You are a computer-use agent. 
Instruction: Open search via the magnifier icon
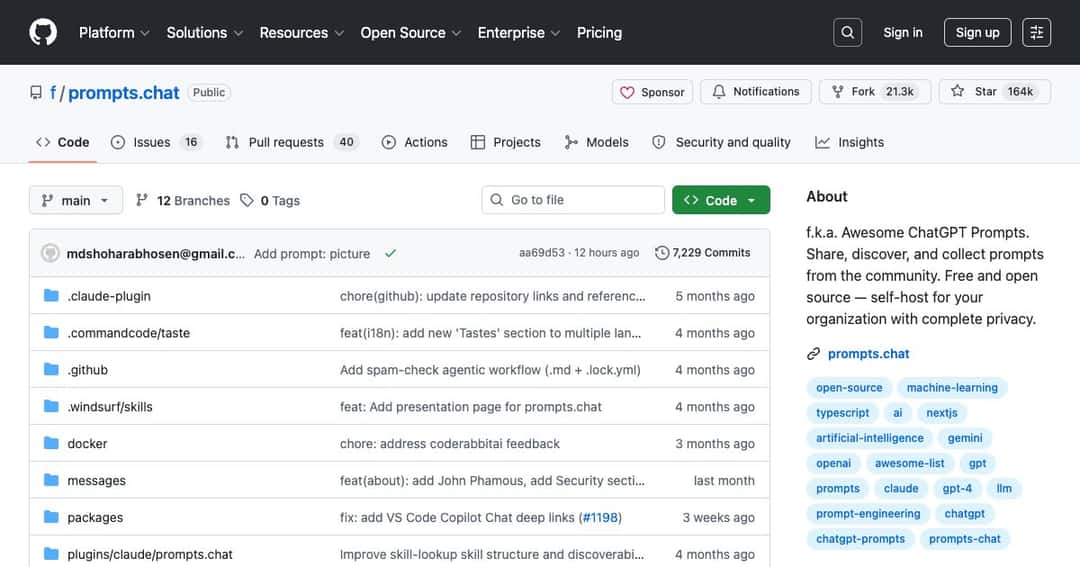[847, 32]
